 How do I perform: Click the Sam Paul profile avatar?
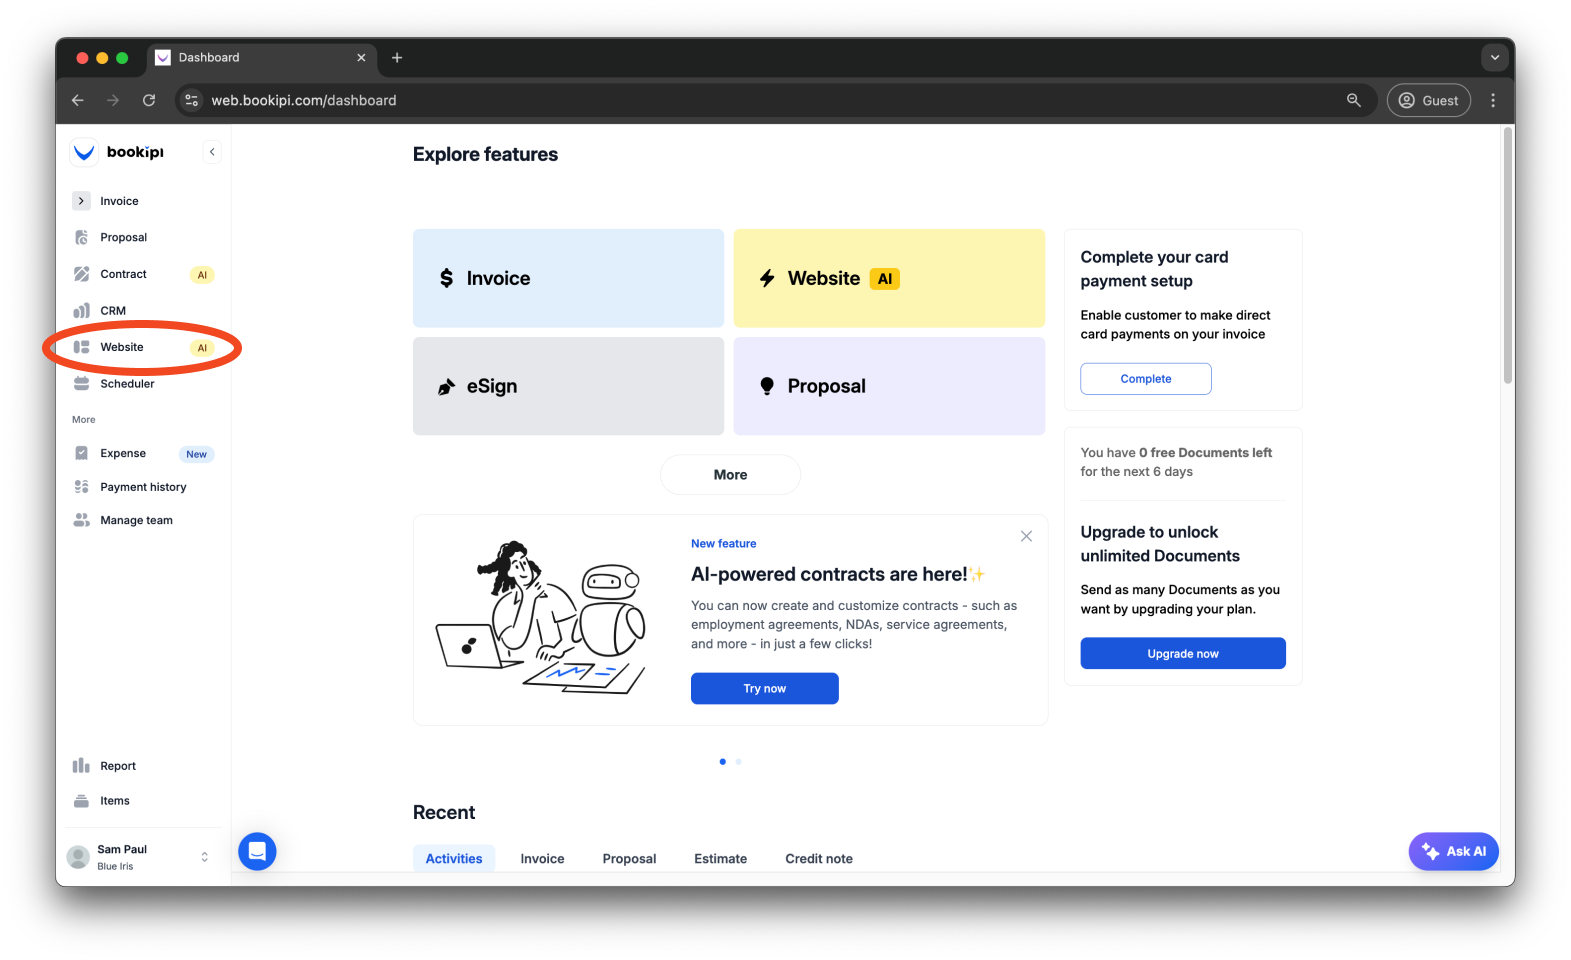click(78, 857)
